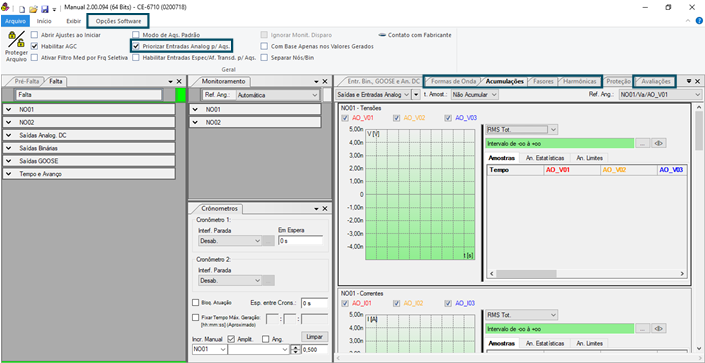
Task: Click the Open folder icon in title bar
Action: [33, 8]
